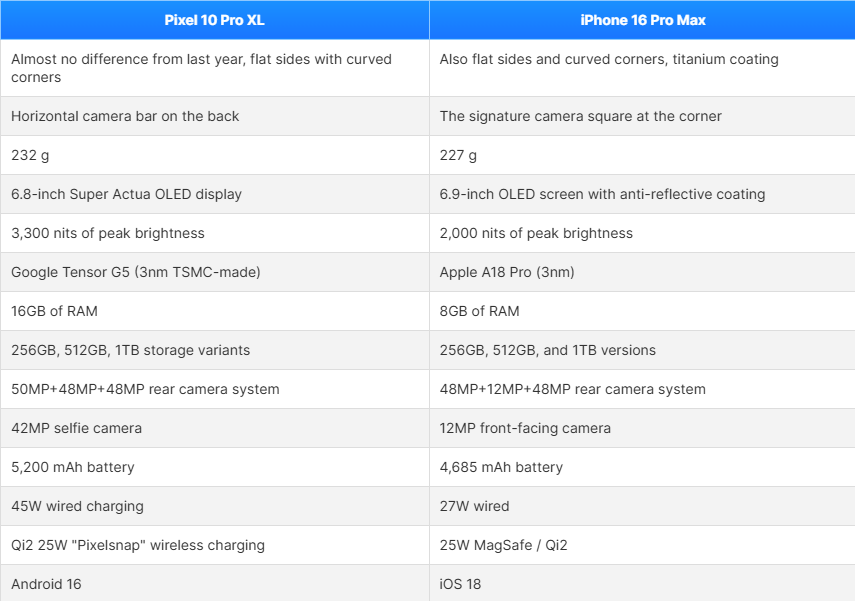Select the 8GB of RAM cell

pos(642,311)
